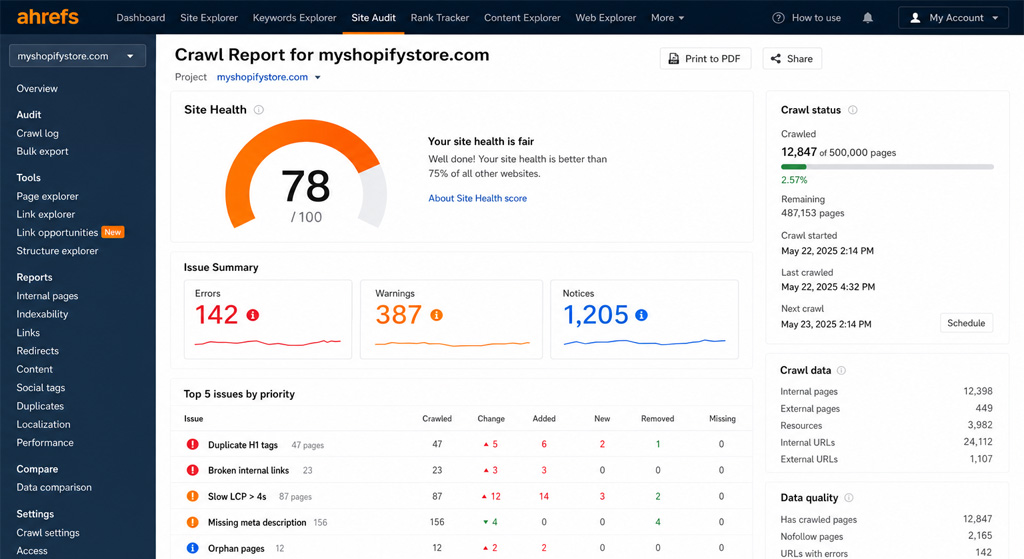This screenshot has height=559, width=1024.
Task: Click the Orphan pages notice icon
Action: pos(193,548)
